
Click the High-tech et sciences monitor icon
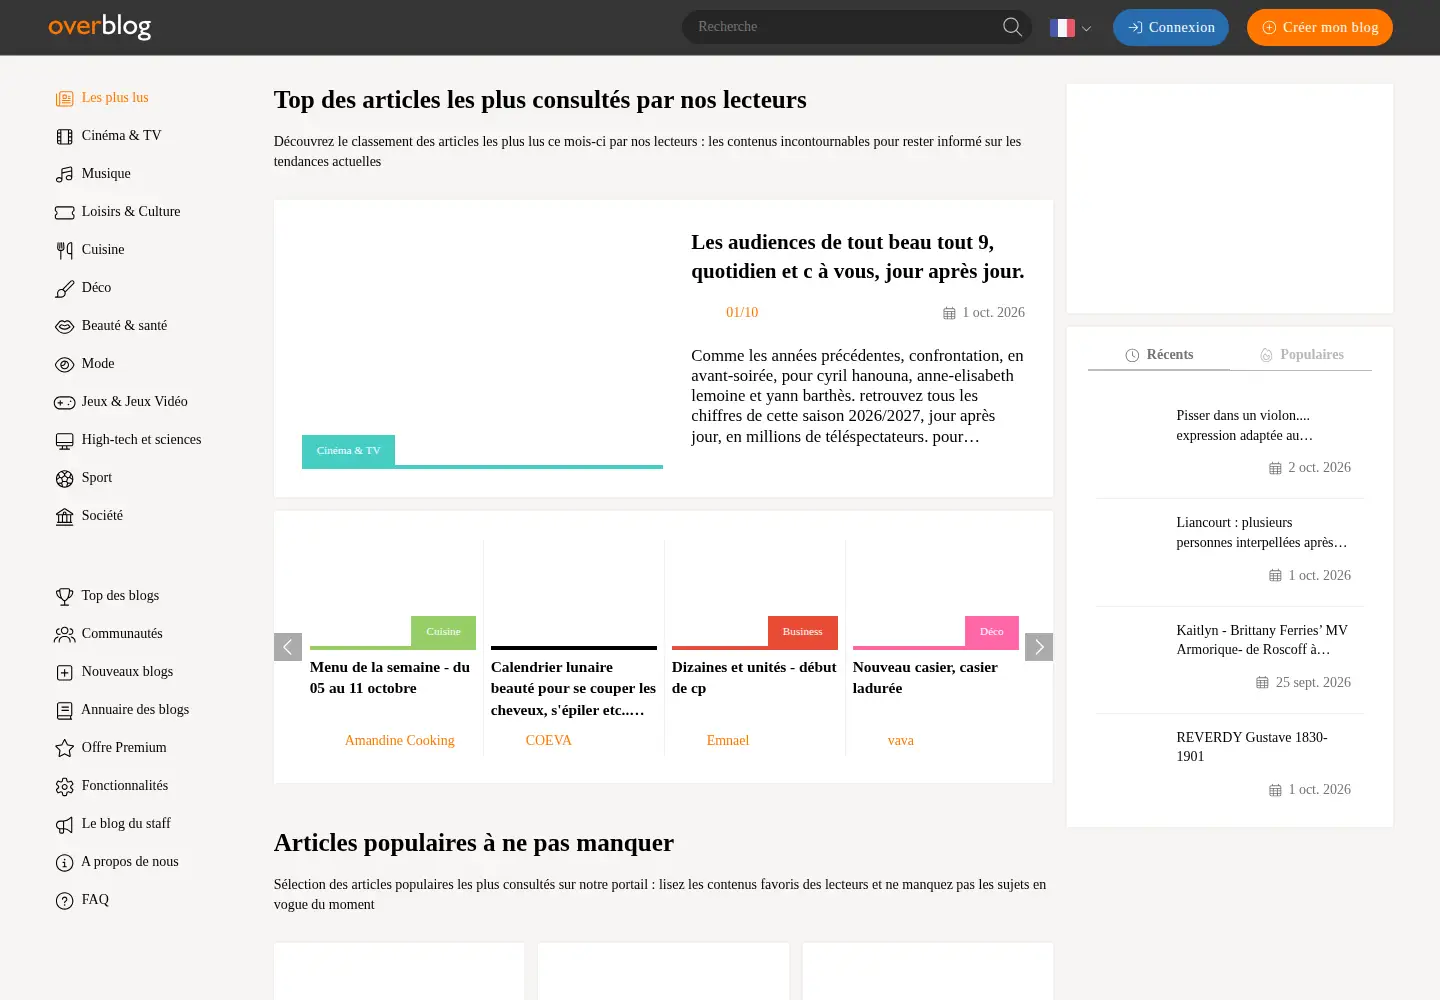pos(65,440)
